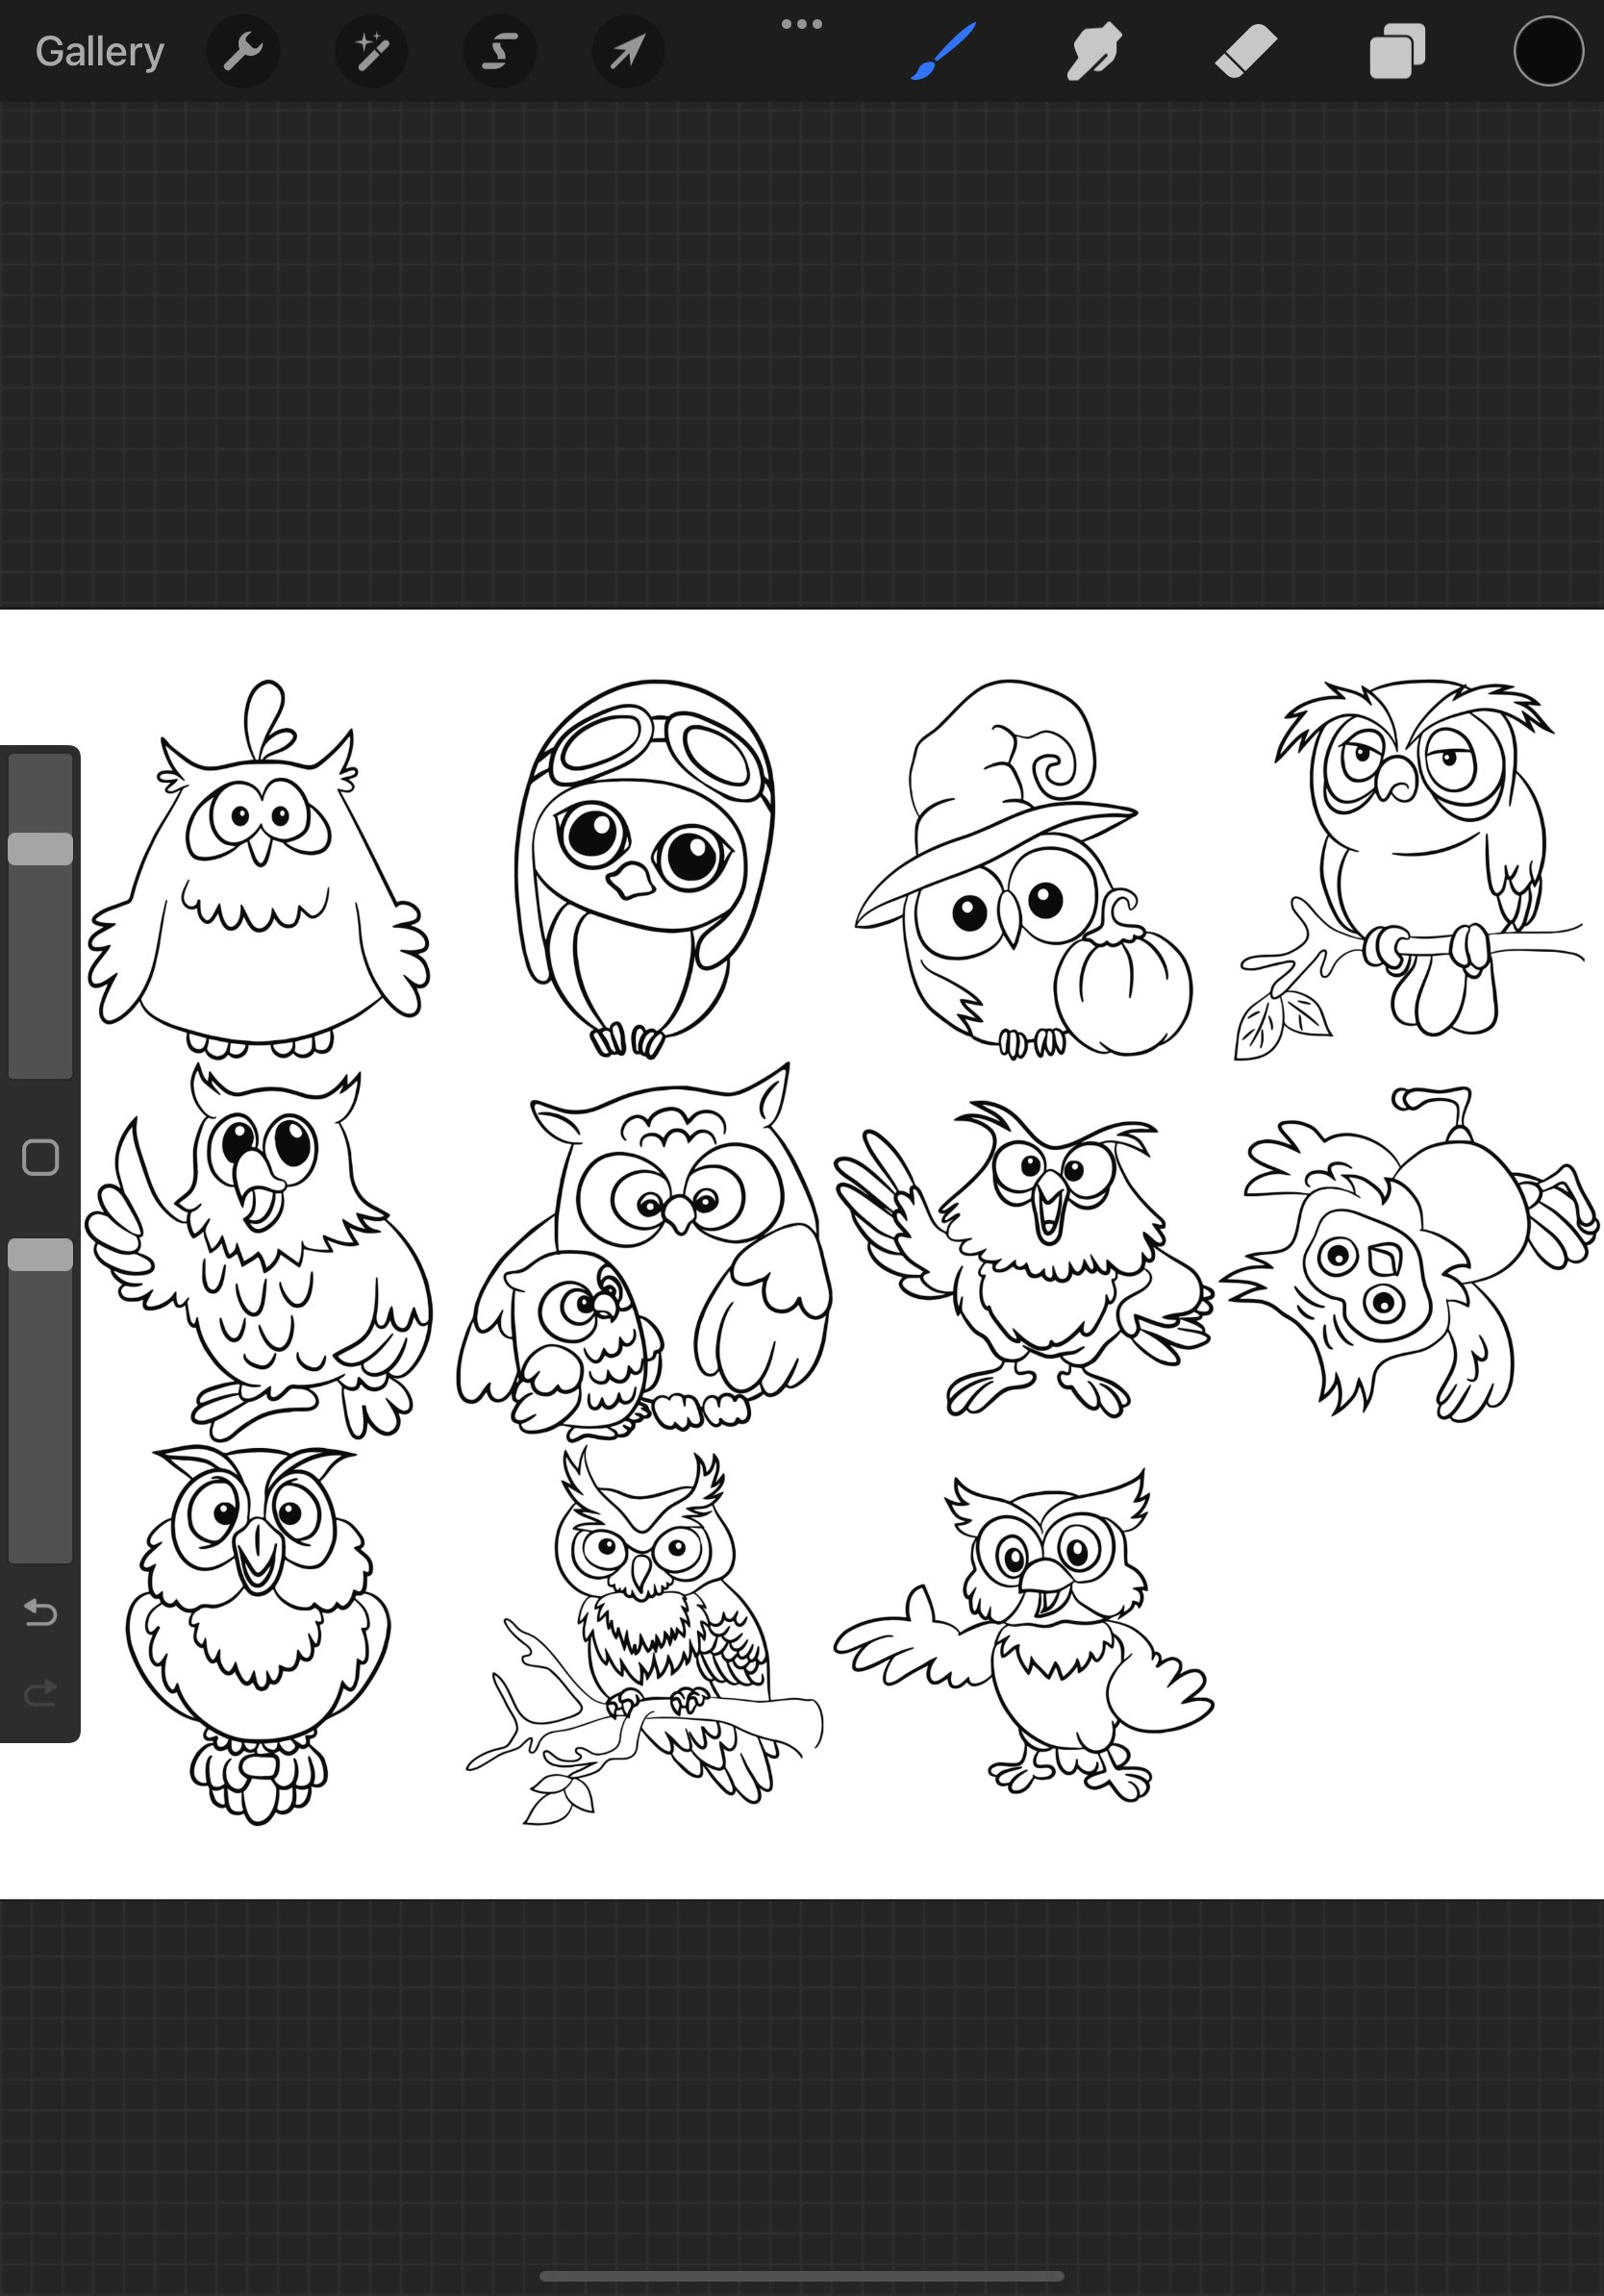Return to the Gallery
Screen dimensions: 1604x2296
[x=98, y=51]
